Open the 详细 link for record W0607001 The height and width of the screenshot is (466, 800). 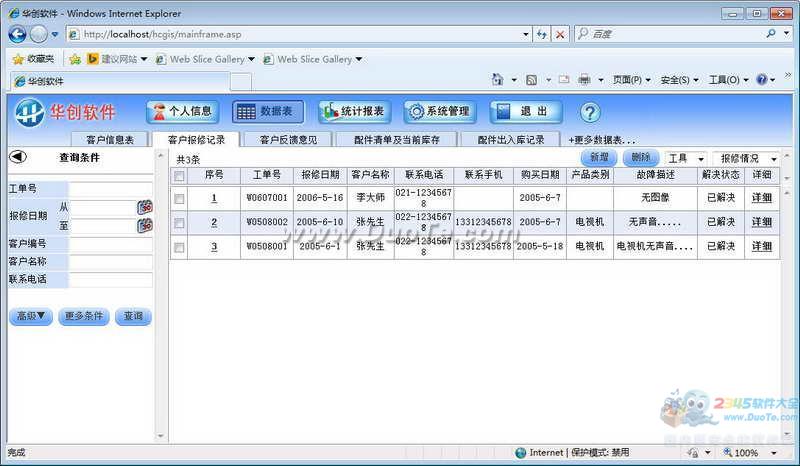pos(762,198)
